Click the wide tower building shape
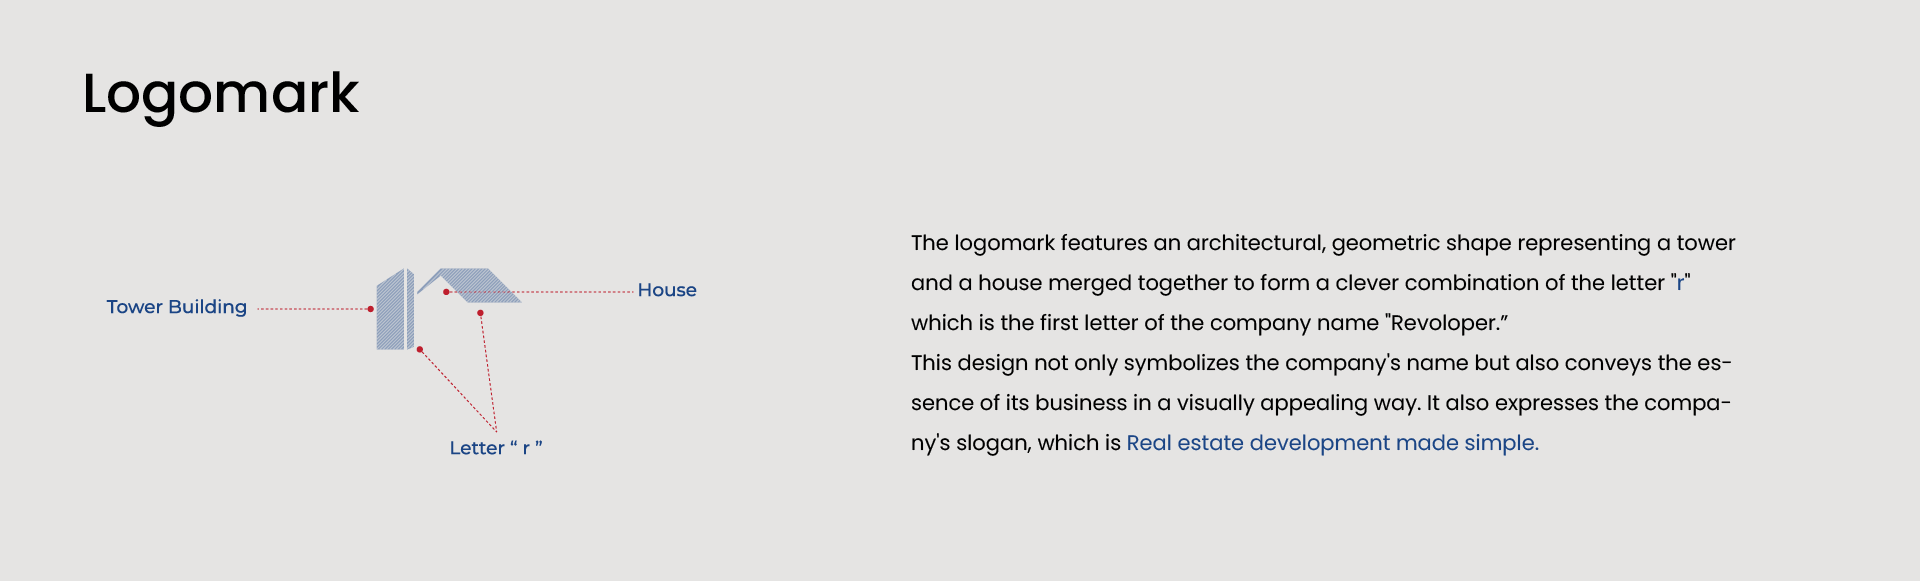This screenshot has width=1920, height=581. coord(390,313)
